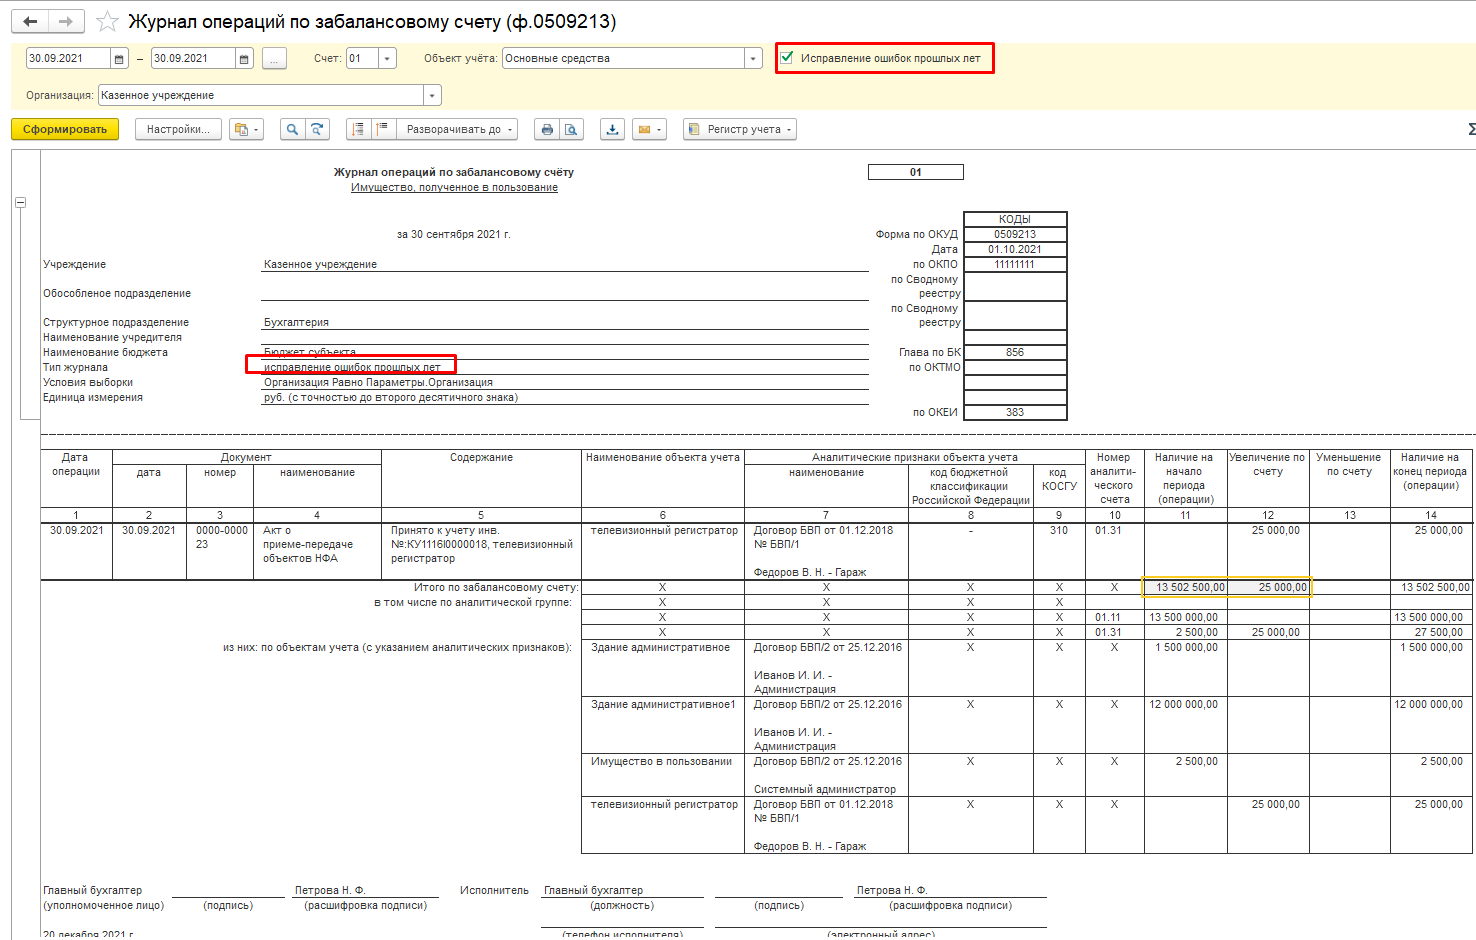The height and width of the screenshot is (940, 1476).
Task: Select the Бухгалтерия structural unit cell
Action: coord(565,322)
